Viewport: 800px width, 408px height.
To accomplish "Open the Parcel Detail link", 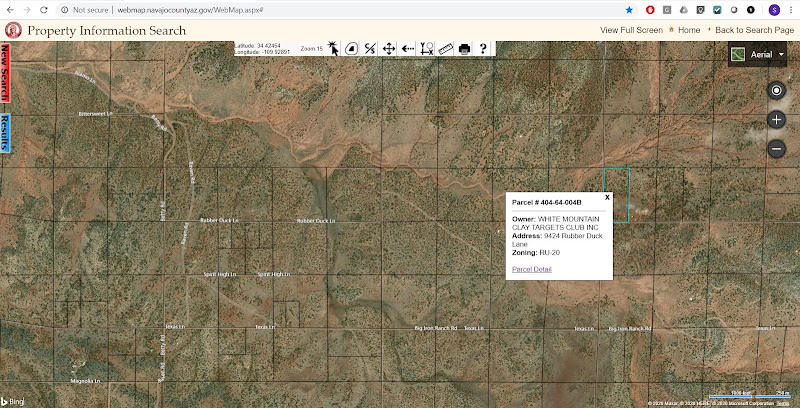I will tap(531, 269).
